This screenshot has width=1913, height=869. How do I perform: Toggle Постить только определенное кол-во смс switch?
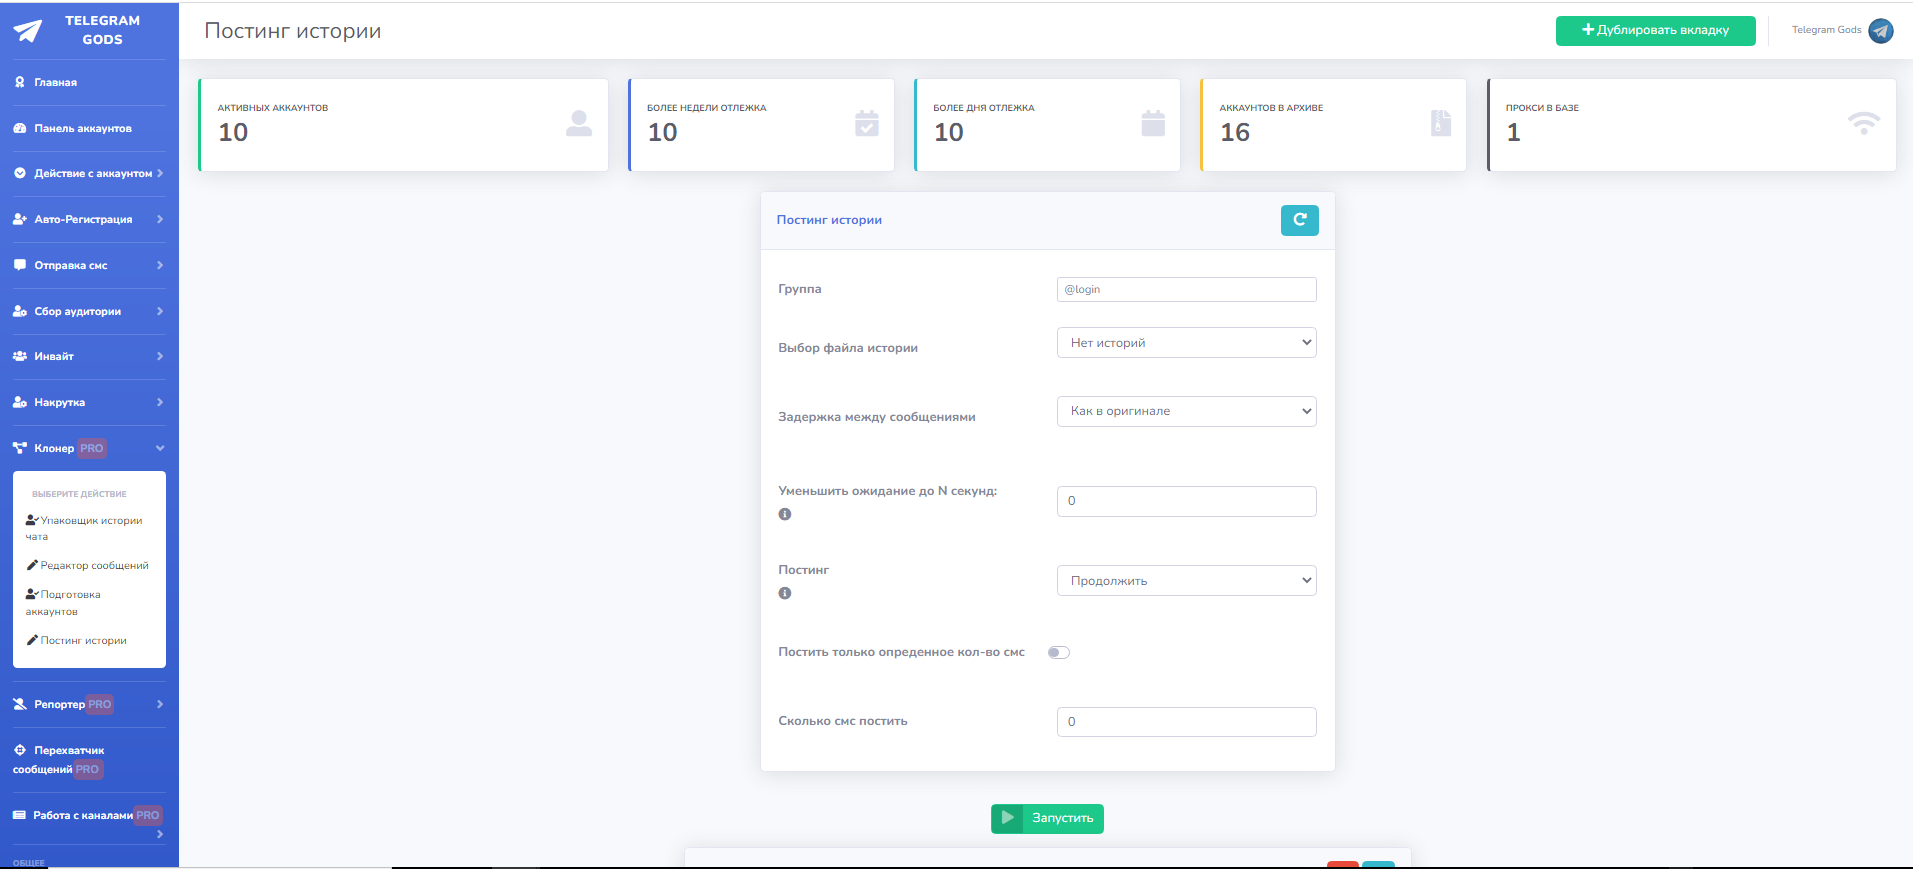1059,653
